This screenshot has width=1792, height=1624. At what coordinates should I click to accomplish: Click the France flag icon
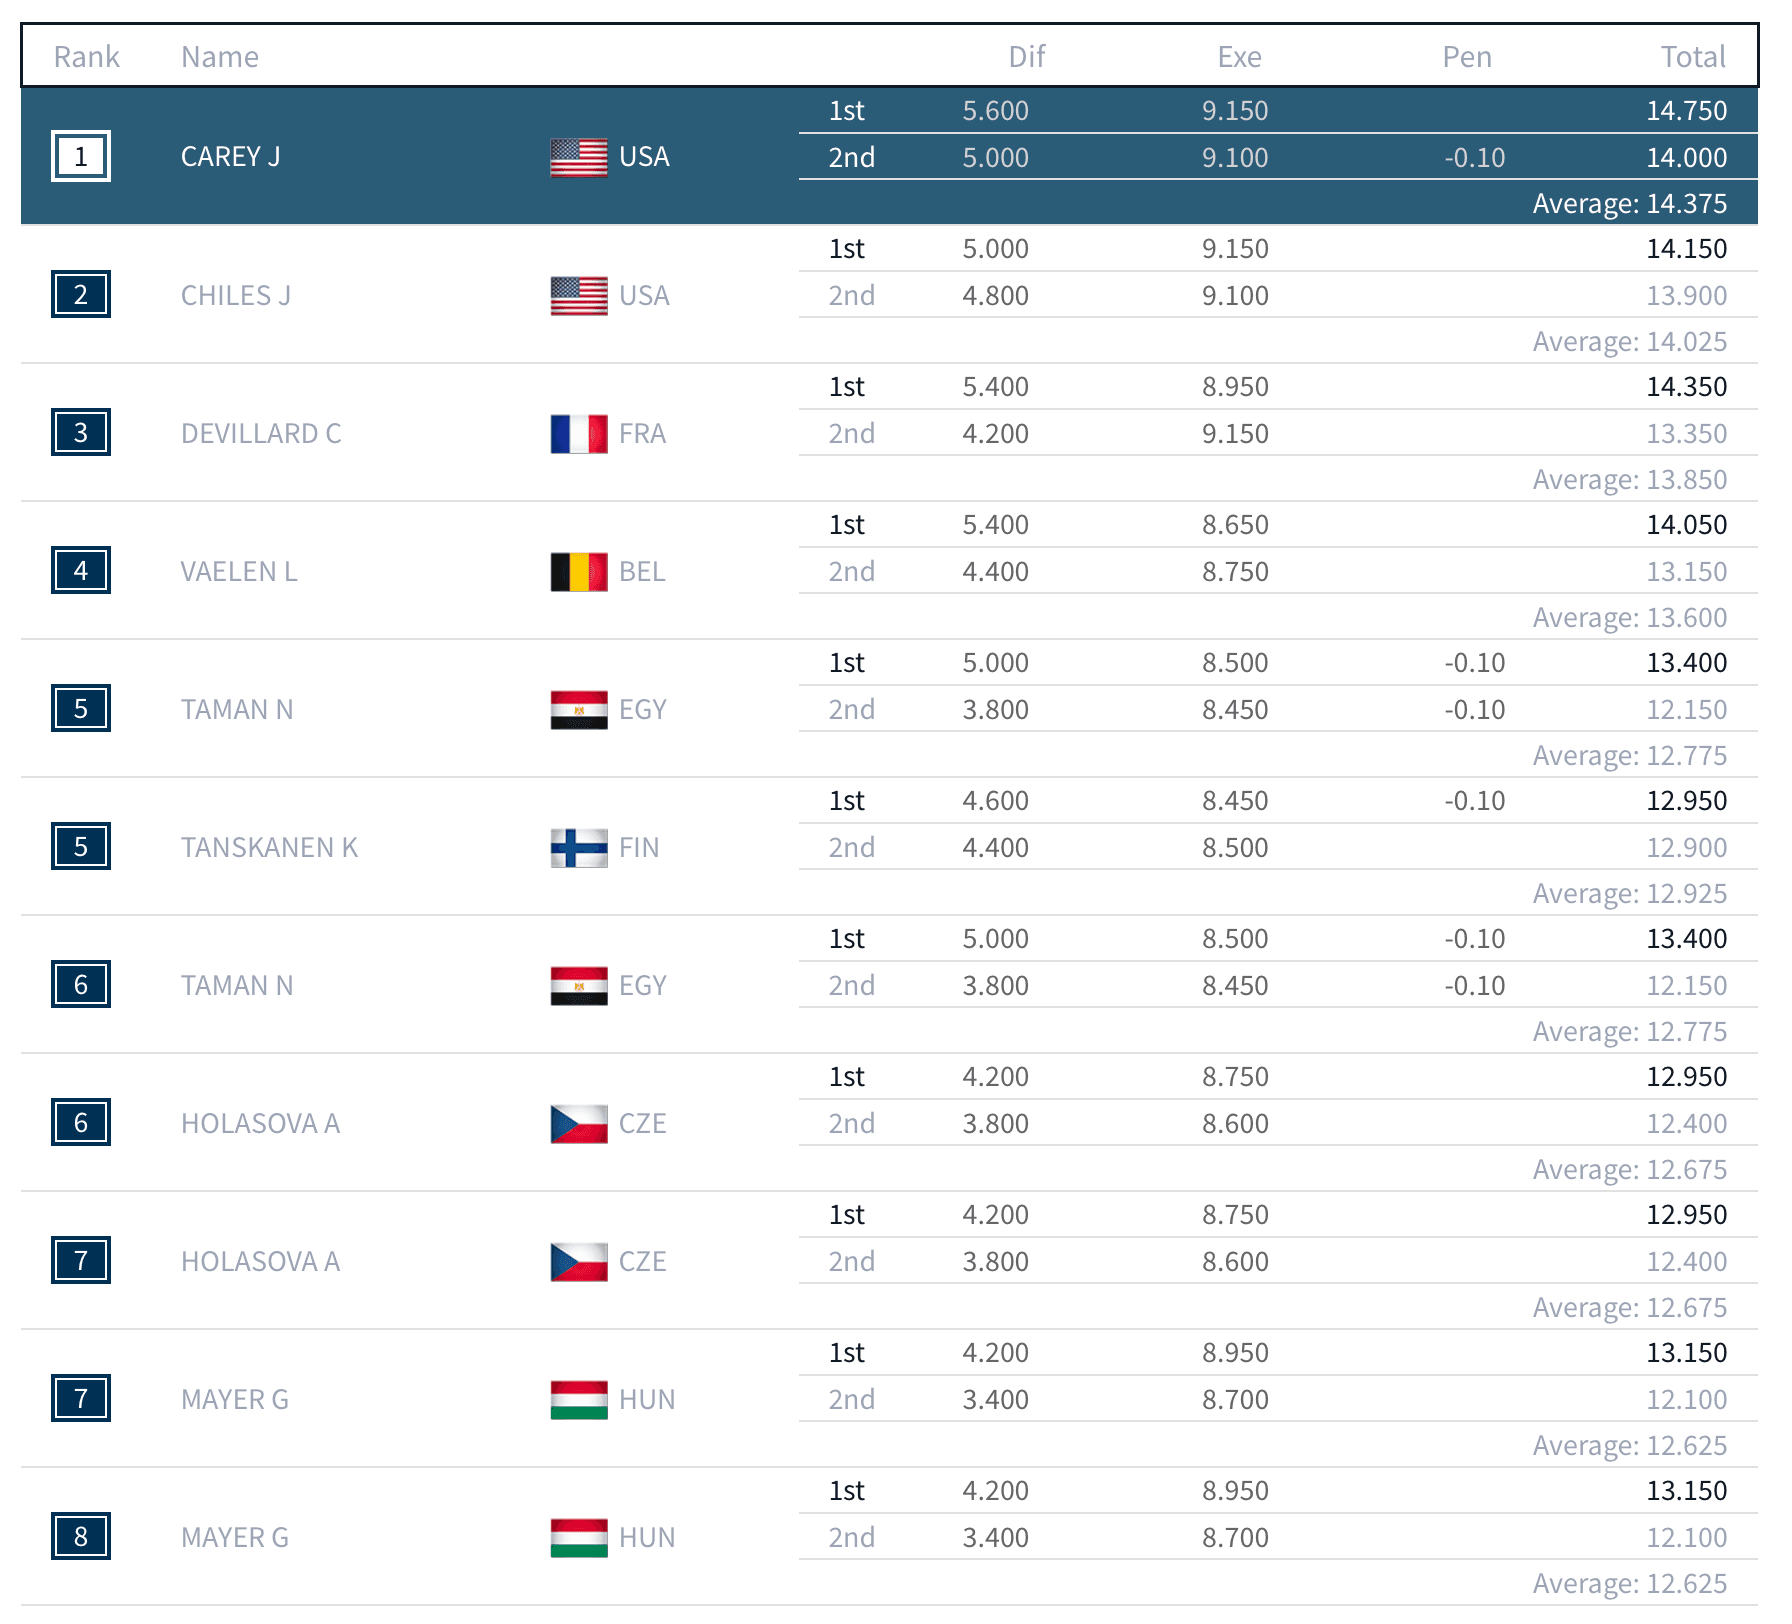click(x=578, y=434)
